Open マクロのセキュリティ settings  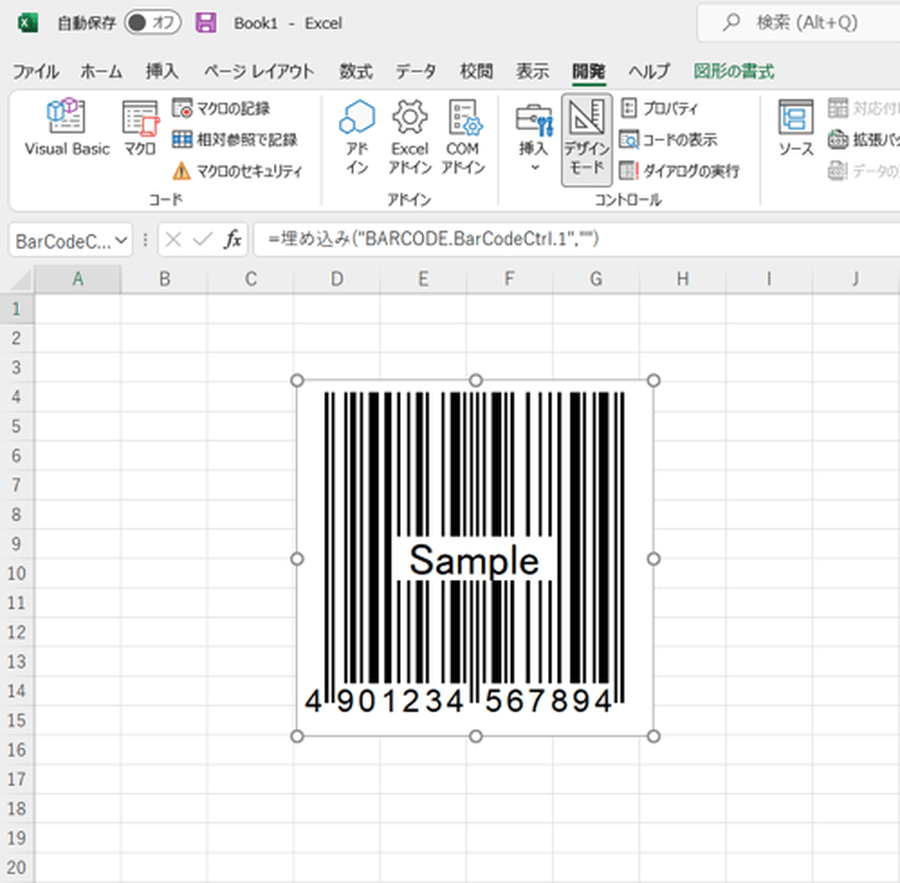(237, 171)
